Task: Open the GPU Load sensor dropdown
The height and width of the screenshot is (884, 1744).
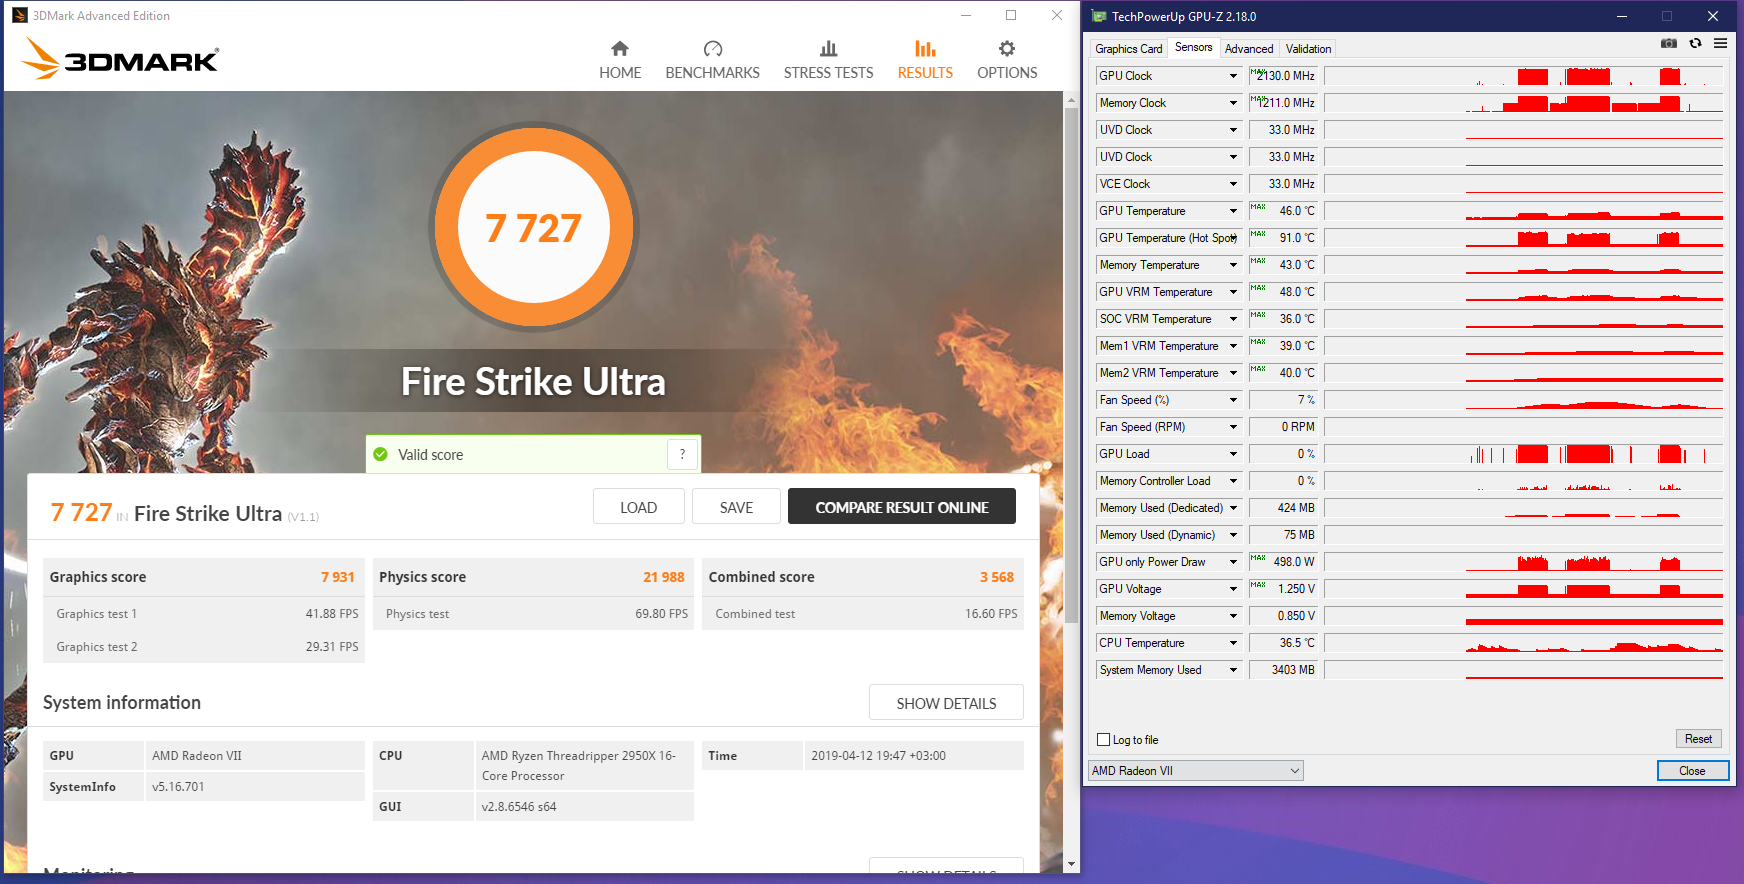Action: (x=1233, y=454)
